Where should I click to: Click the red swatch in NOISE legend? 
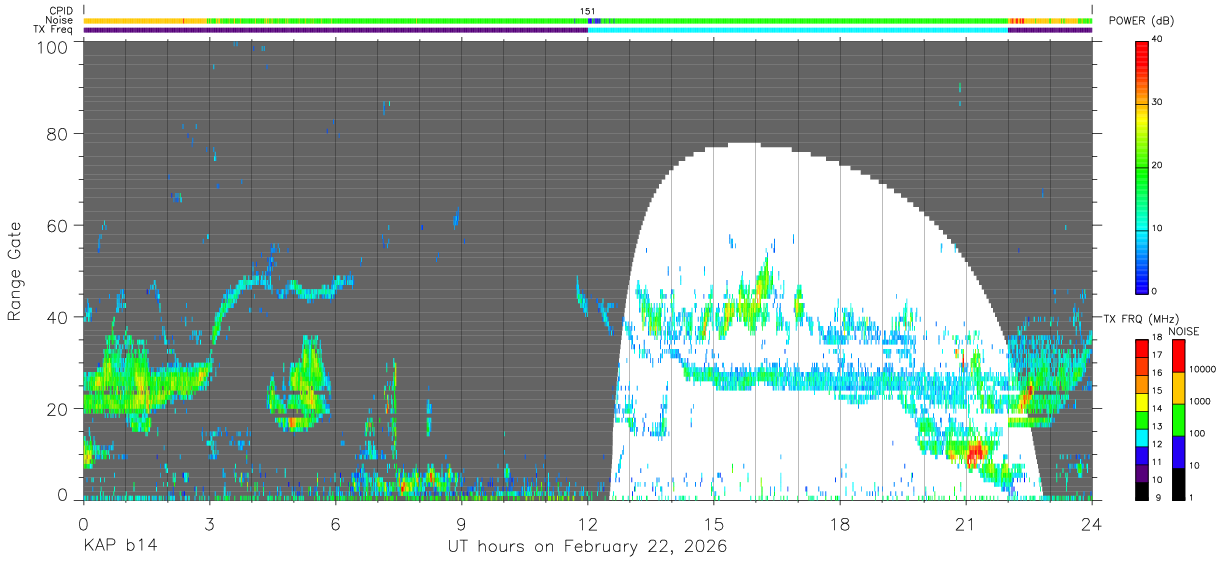coord(1180,356)
